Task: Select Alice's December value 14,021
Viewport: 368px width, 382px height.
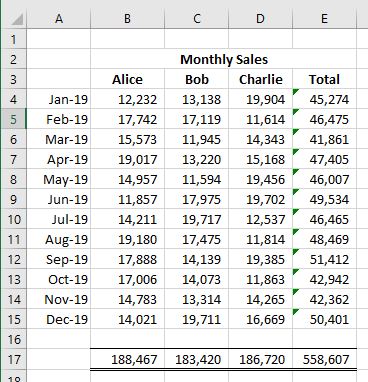Action: [127, 319]
